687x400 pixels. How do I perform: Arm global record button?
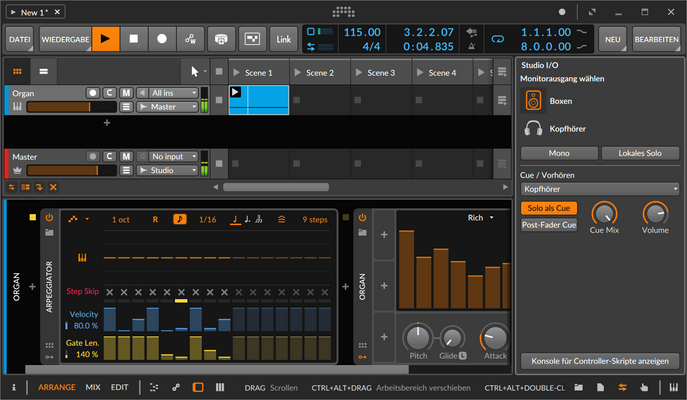click(162, 39)
